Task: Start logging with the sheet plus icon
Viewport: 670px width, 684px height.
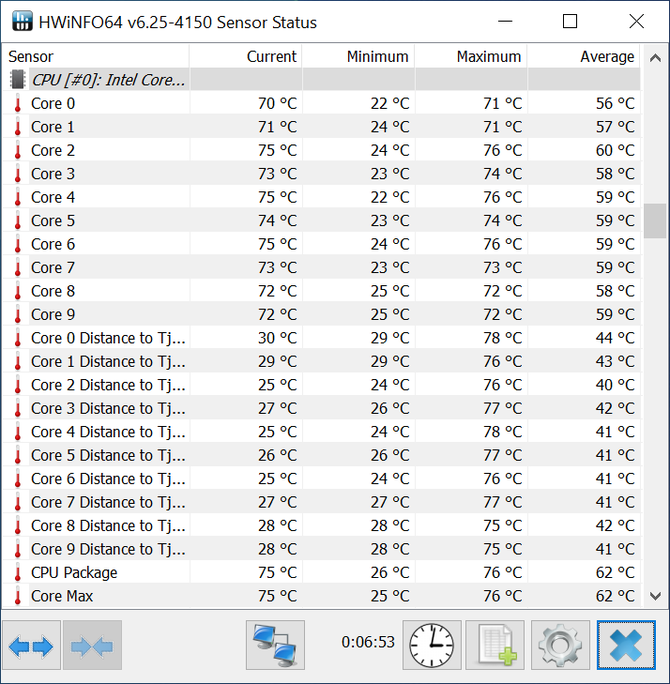Action: (x=495, y=645)
